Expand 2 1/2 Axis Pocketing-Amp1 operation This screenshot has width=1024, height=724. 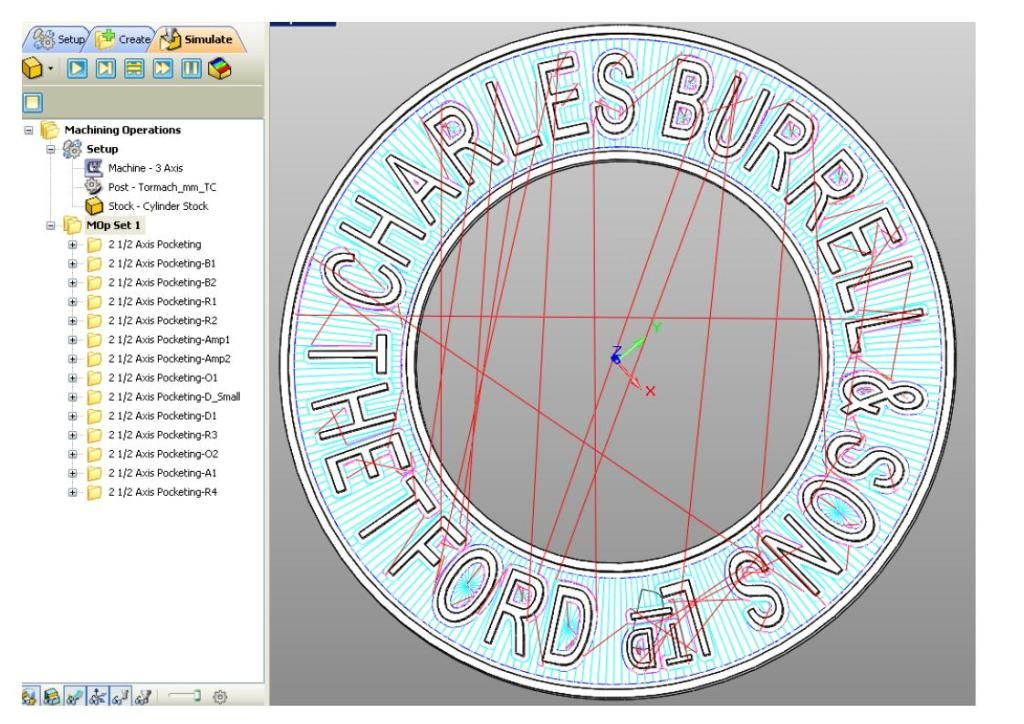click(x=72, y=340)
